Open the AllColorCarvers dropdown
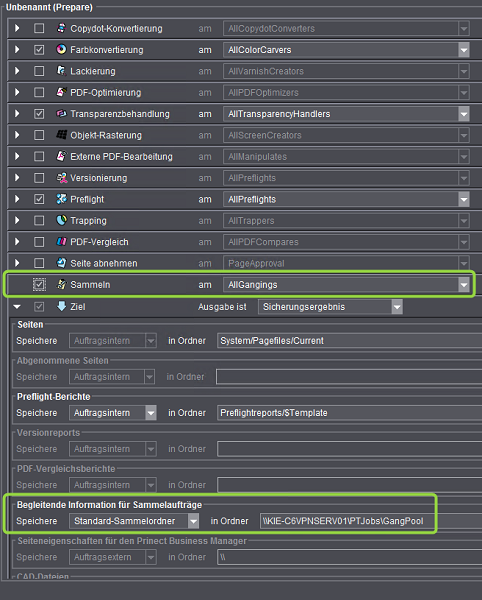482x600 pixels. click(464, 50)
